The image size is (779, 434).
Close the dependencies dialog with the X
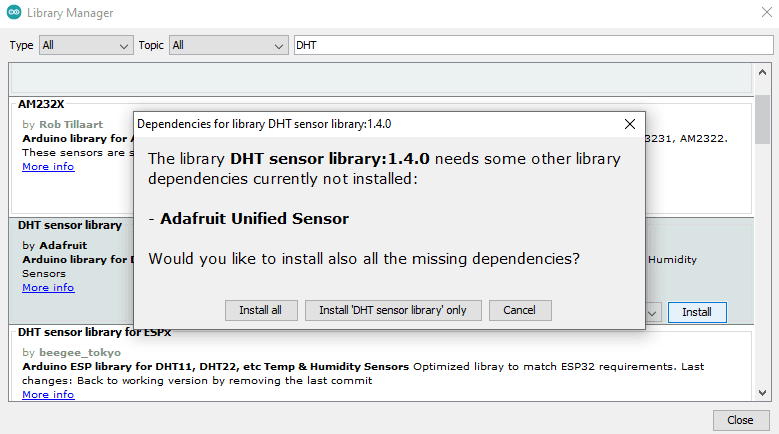(630, 124)
